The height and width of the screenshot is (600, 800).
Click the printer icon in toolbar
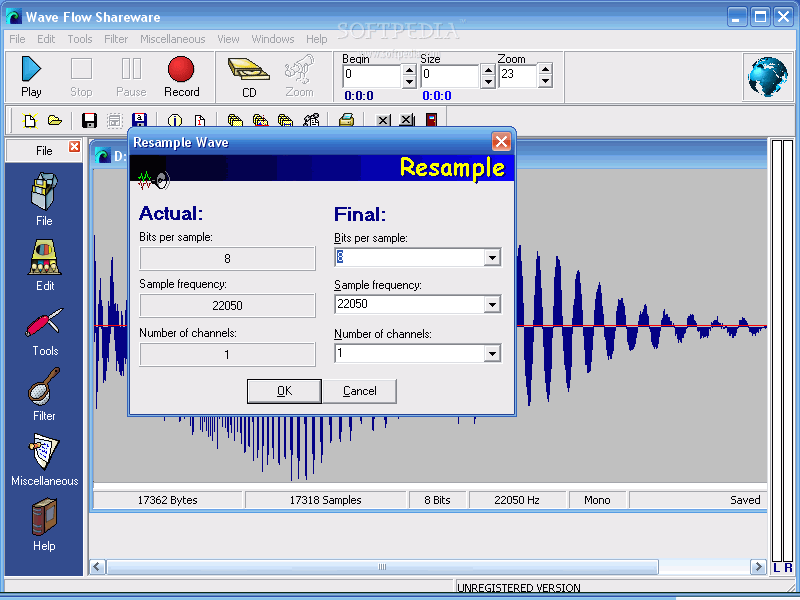(x=346, y=120)
